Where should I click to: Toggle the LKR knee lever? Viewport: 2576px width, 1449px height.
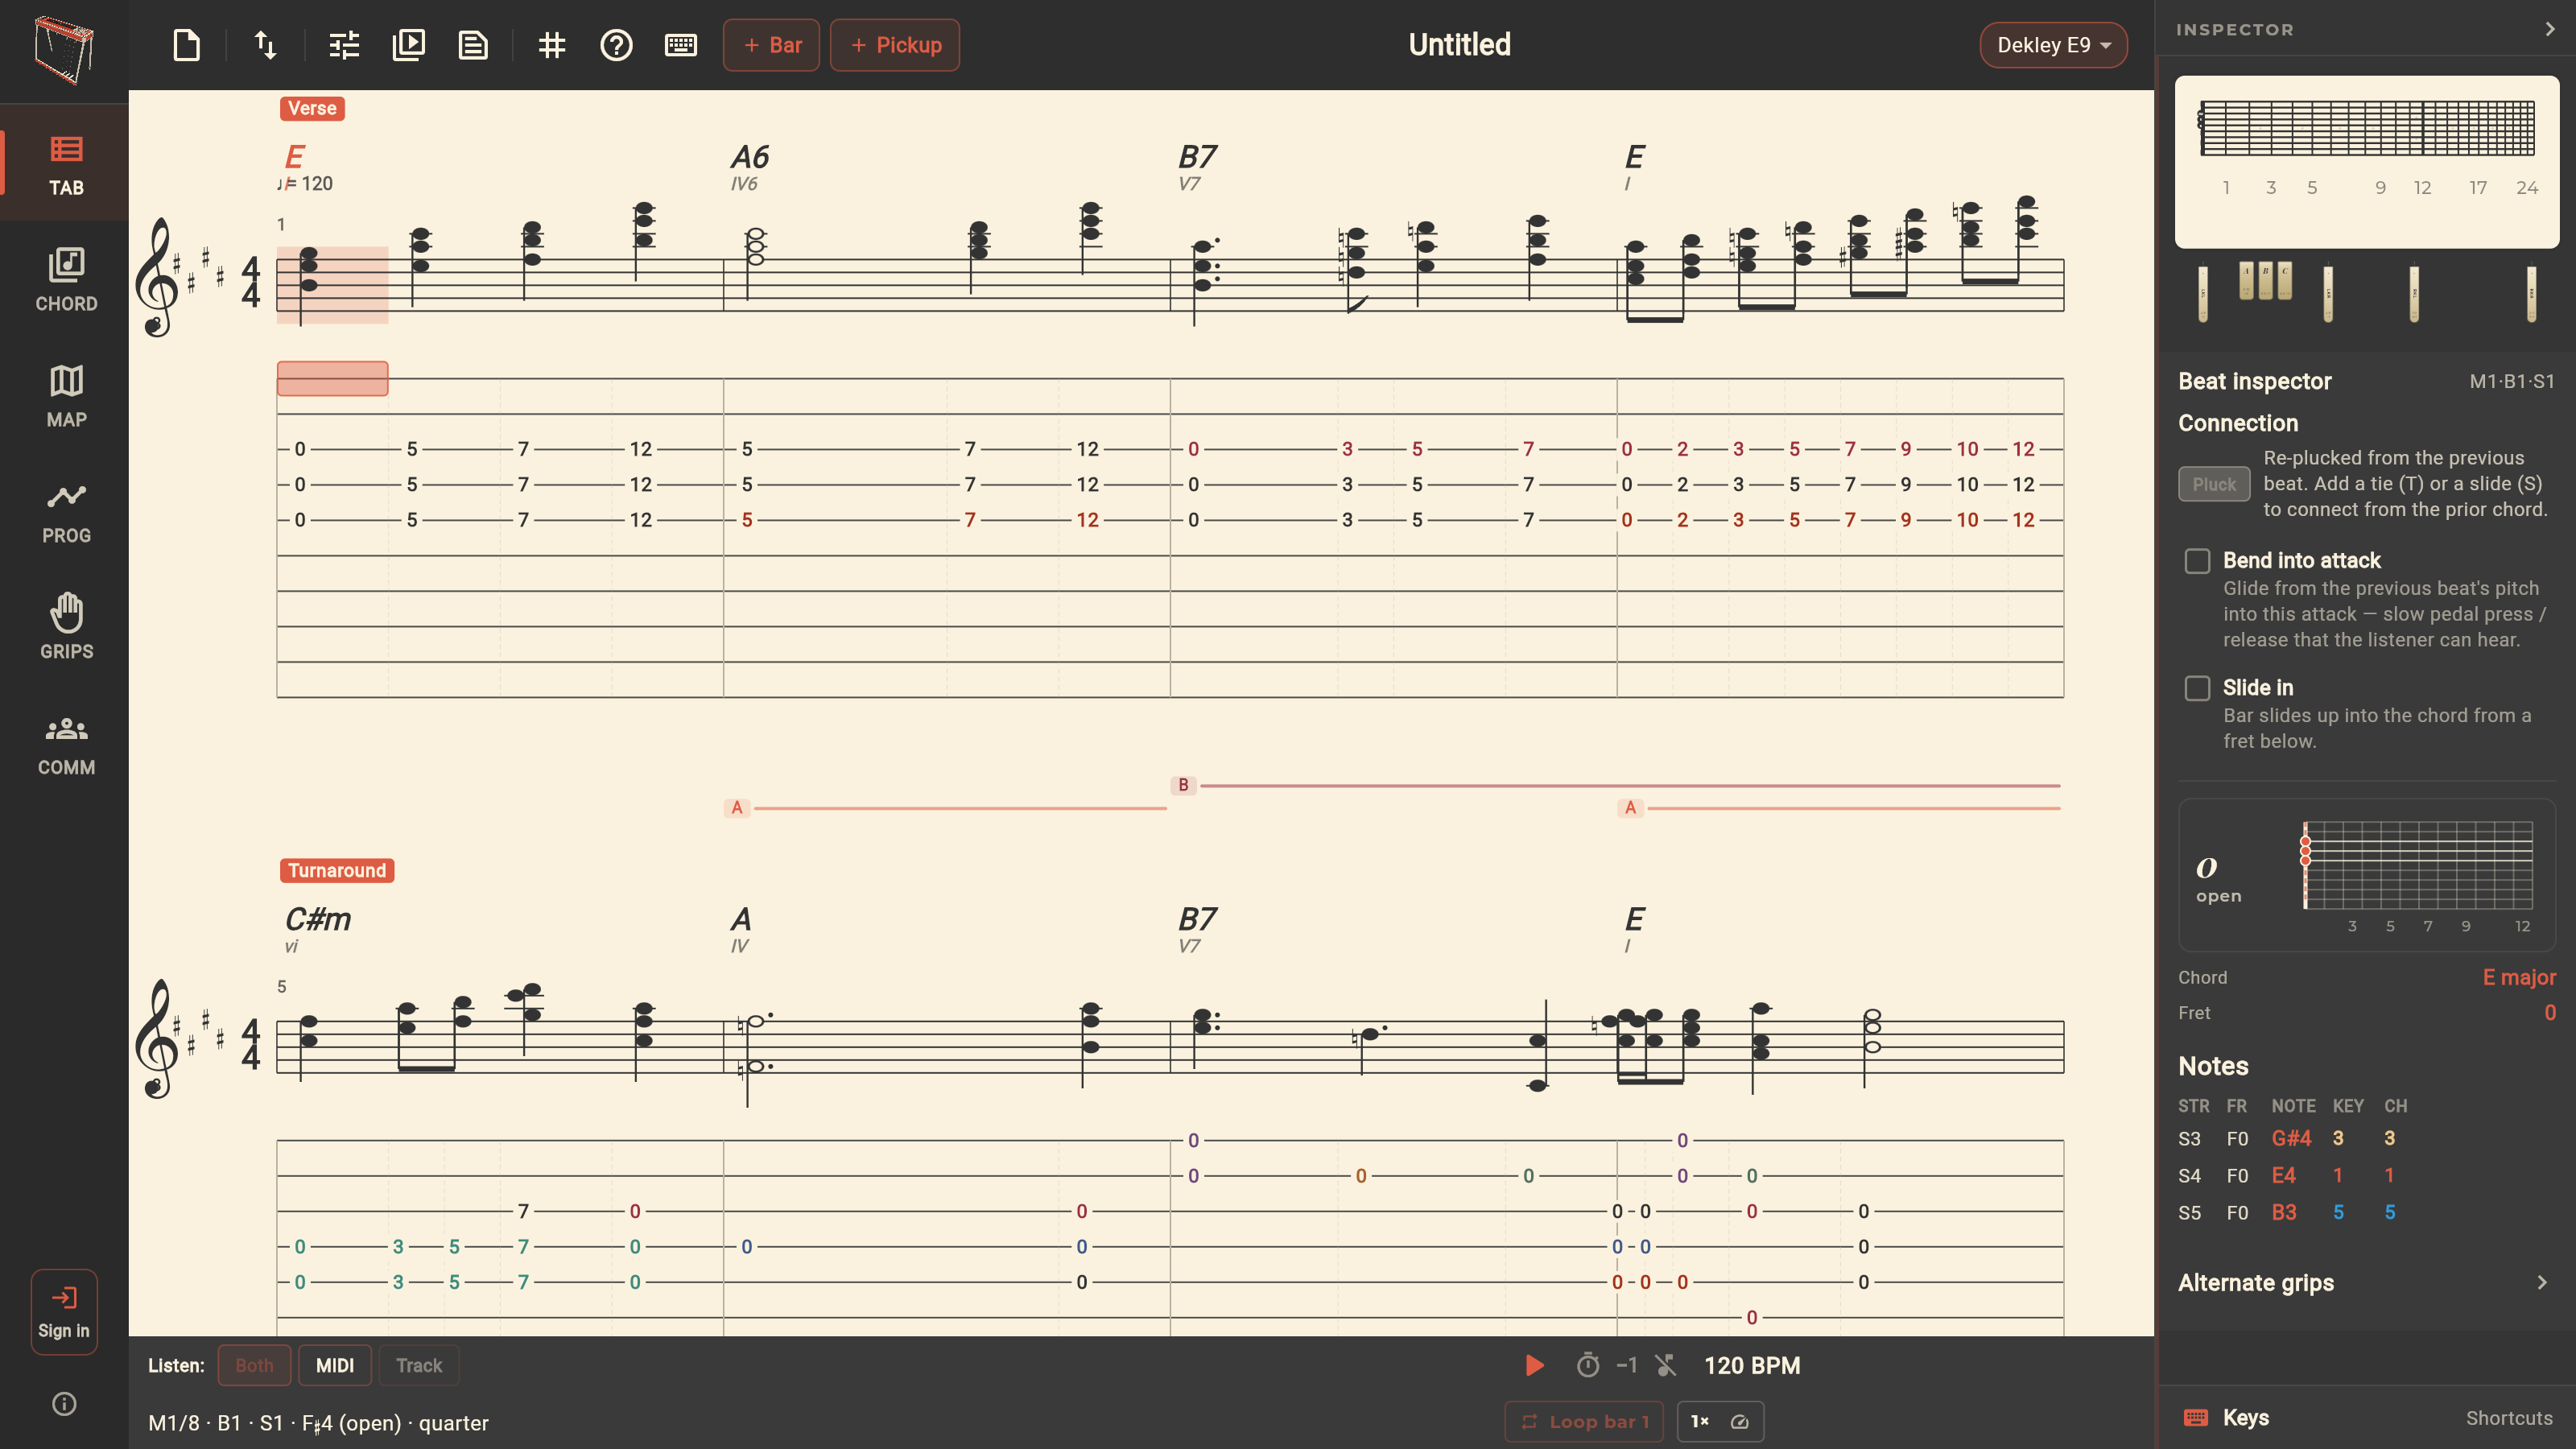pos(2328,293)
